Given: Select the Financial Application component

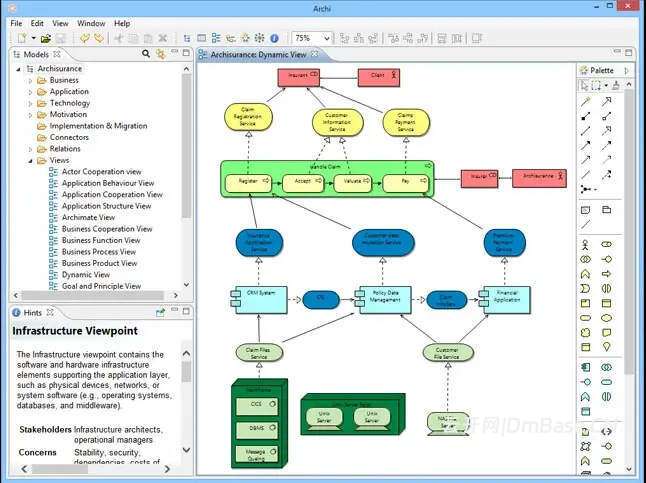Looking at the screenshot, I should pyautogui.click(x=504, y=300).
